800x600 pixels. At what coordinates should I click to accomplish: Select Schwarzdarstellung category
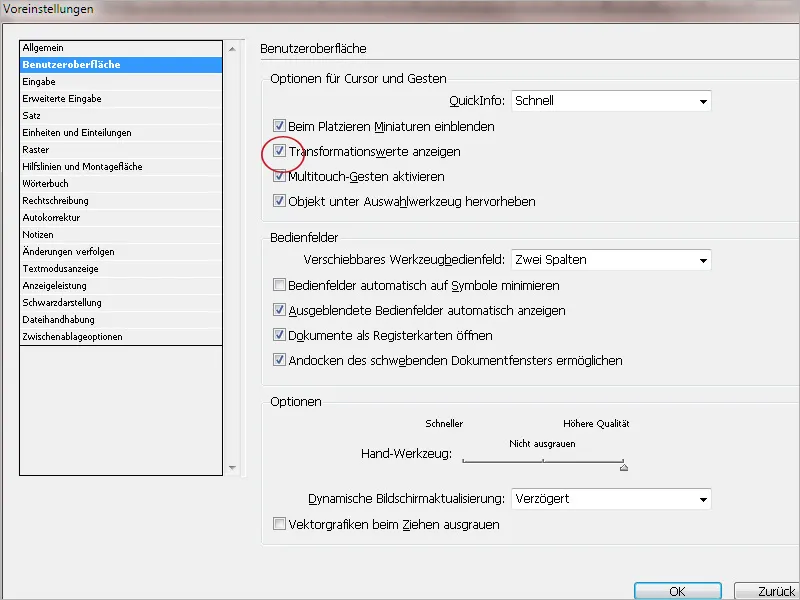click(x=121, y=303)
